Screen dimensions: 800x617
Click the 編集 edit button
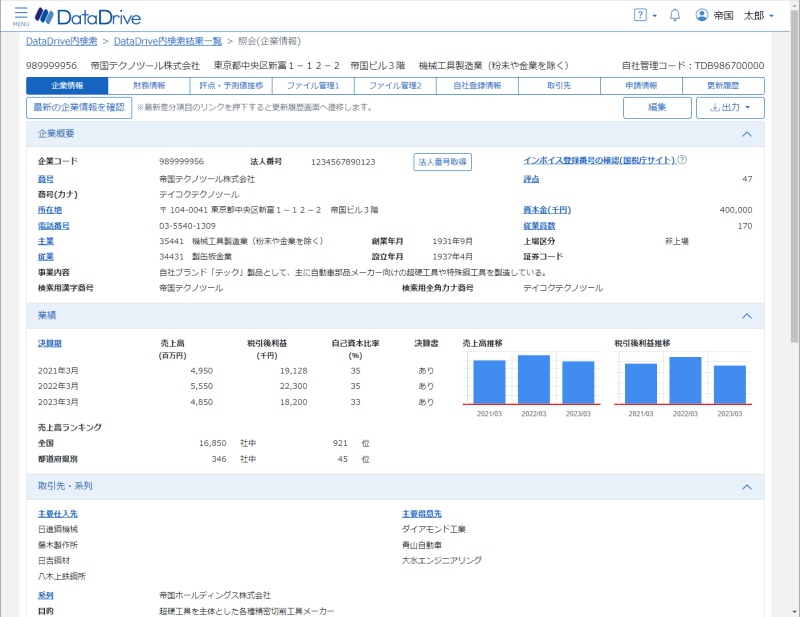(657, 108)
